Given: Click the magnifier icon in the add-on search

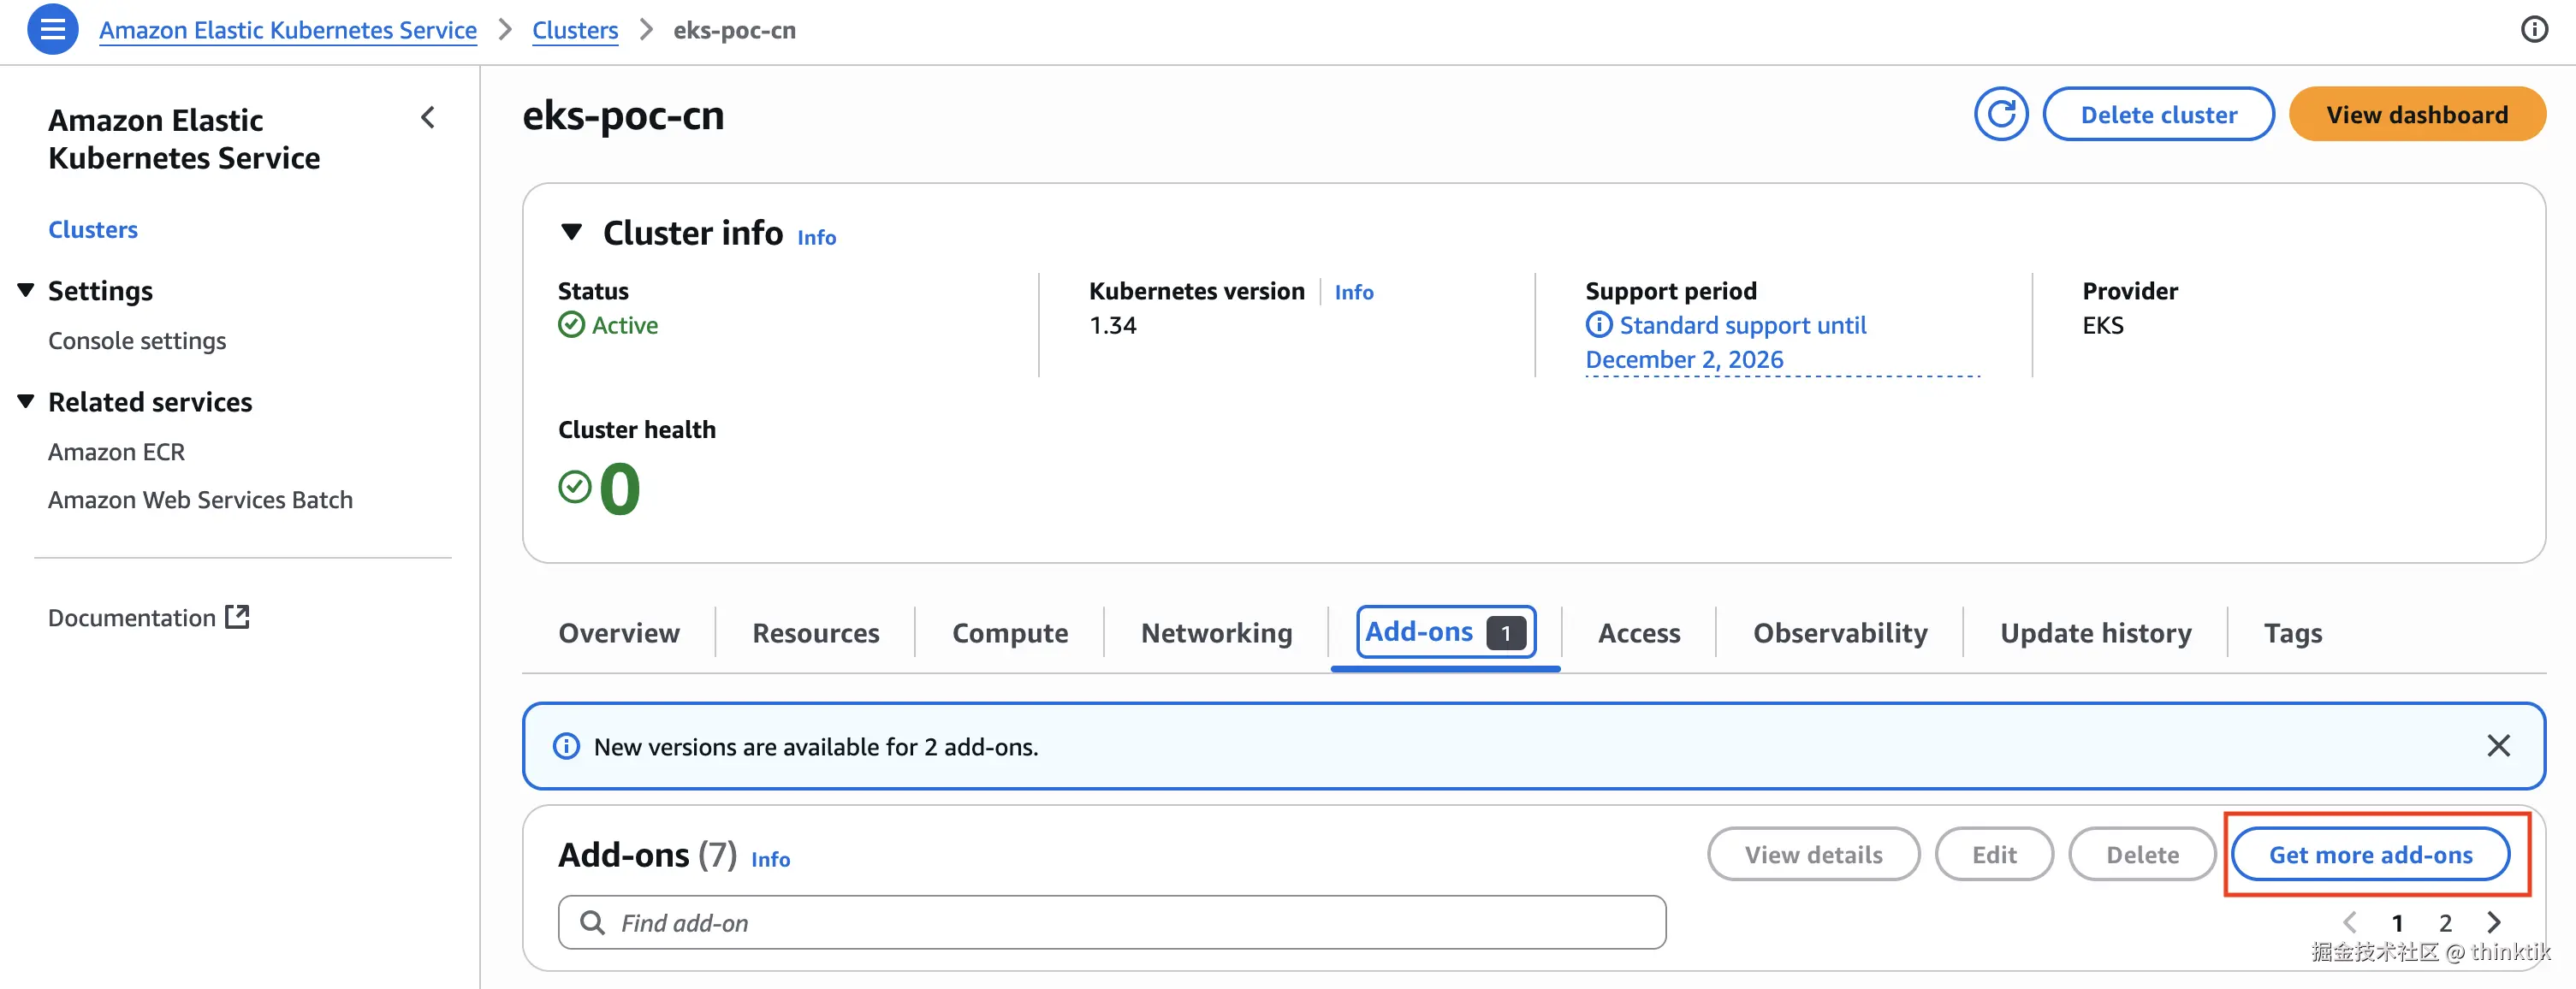Looking at the screenshot, I should pyautogui.click(x=592, y=922).
